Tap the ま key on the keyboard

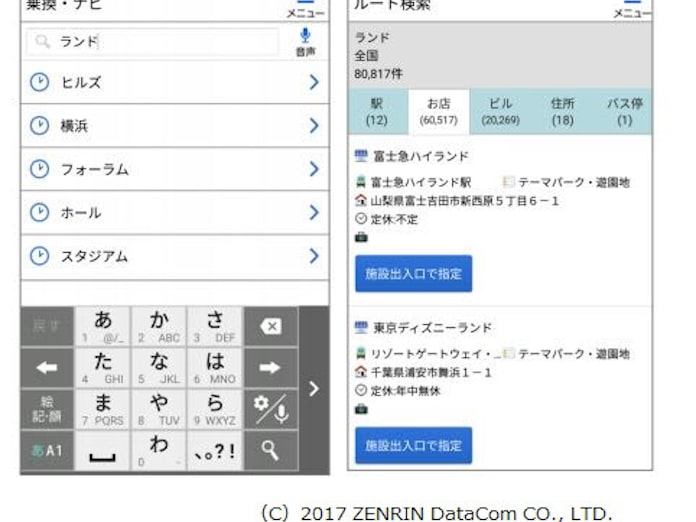coord(103,409)
